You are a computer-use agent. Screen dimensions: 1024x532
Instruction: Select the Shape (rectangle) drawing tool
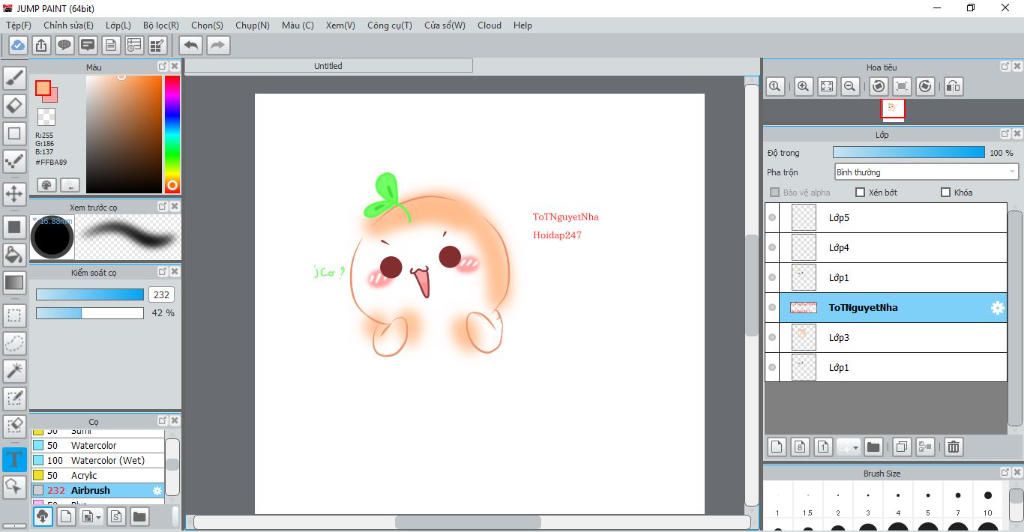(14, 134)
